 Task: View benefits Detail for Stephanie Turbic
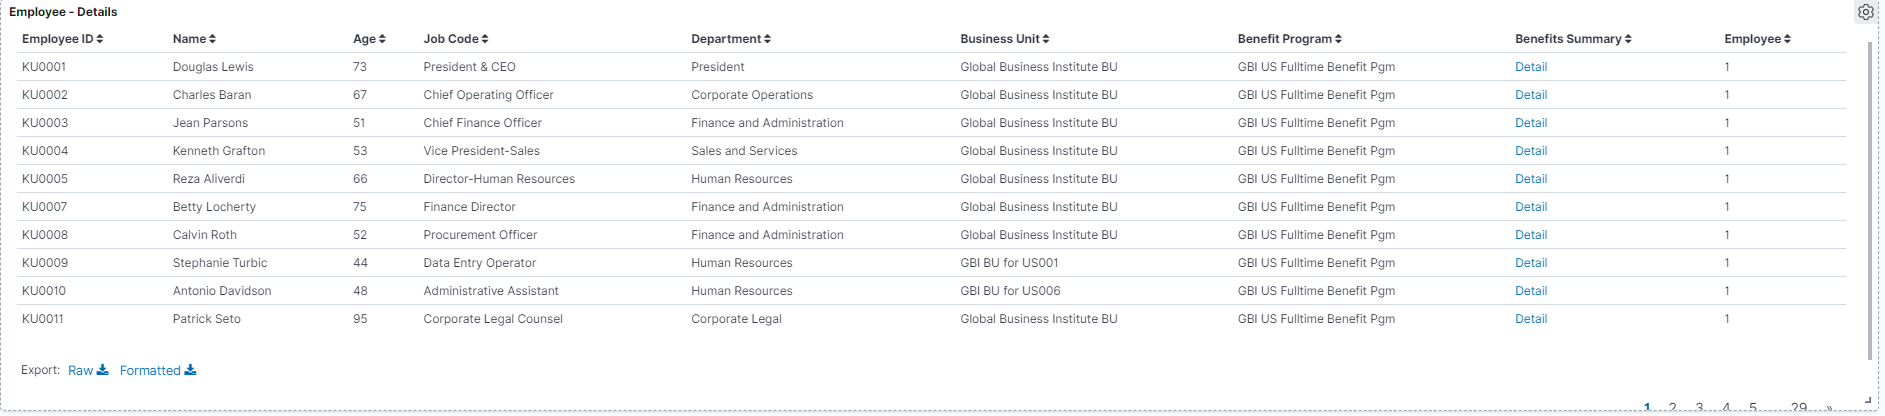[1531, 263]
